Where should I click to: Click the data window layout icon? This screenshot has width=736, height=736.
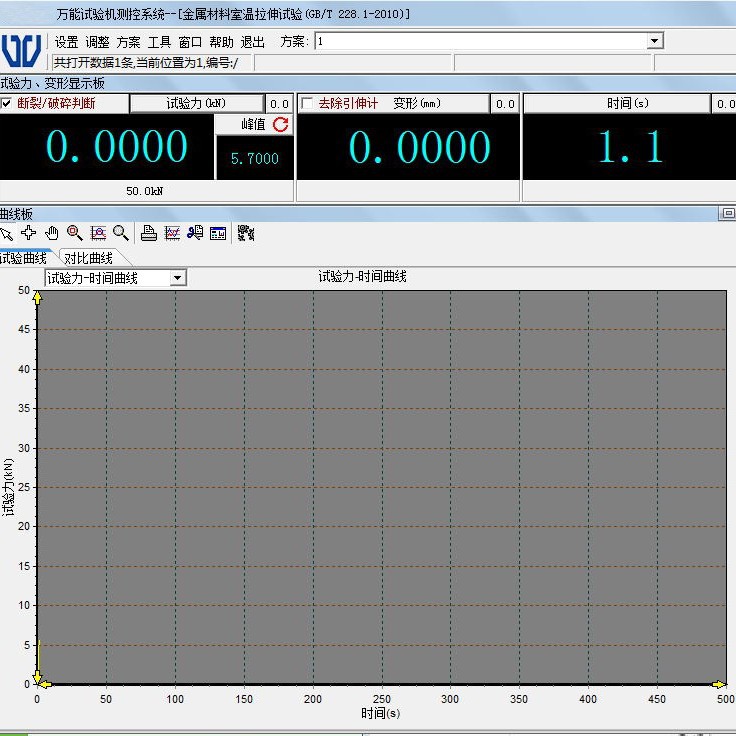pyautogui.click(x=218, y=233)
